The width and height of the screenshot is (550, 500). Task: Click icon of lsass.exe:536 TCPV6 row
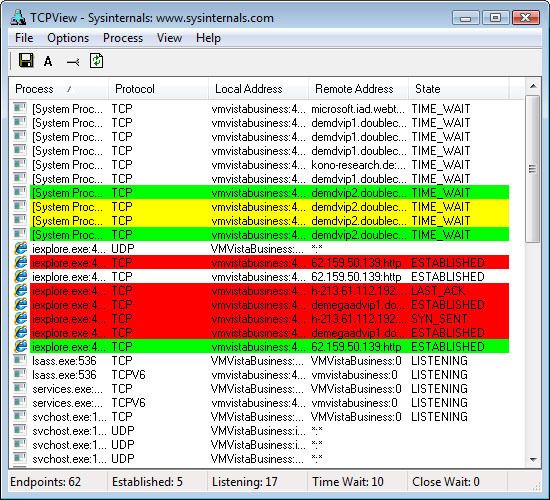point(20,374)
